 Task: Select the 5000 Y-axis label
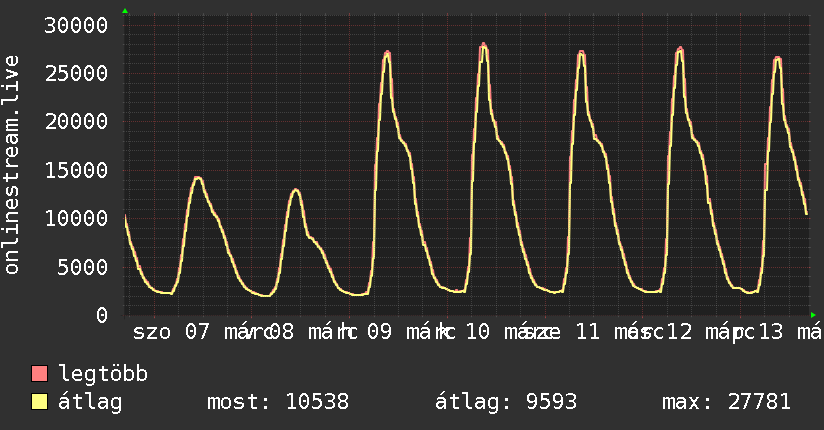(x=84, y=267)
